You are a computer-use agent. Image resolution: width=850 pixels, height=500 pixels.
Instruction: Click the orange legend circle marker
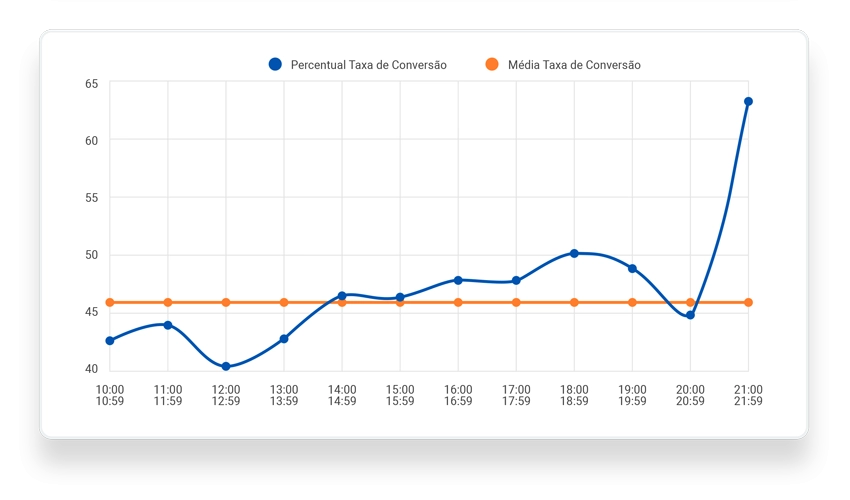491,65
